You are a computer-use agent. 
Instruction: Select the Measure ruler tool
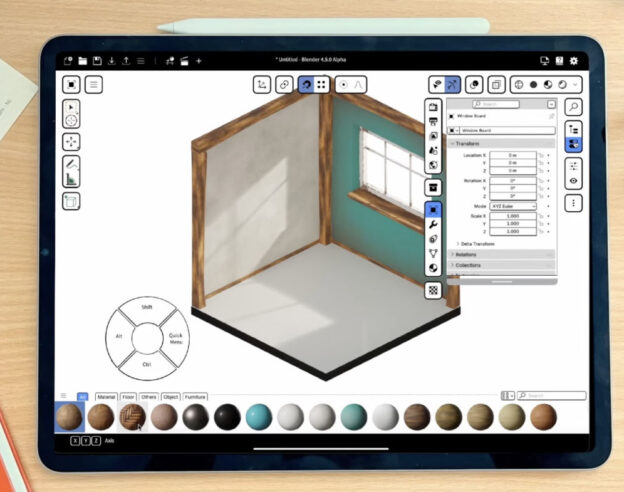point(71,179)
